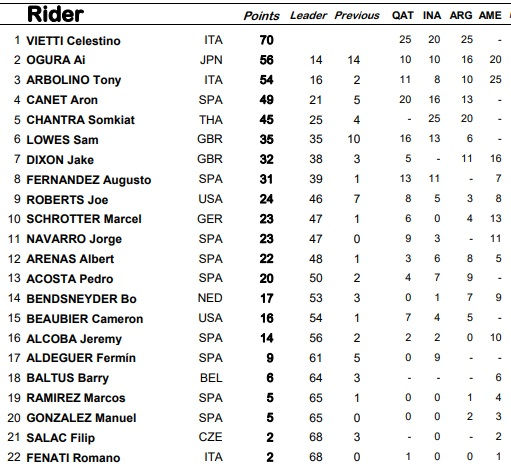Select FENATI Romano in last row
The width and height of the screenshot is (511, 467).
point(73,458)
